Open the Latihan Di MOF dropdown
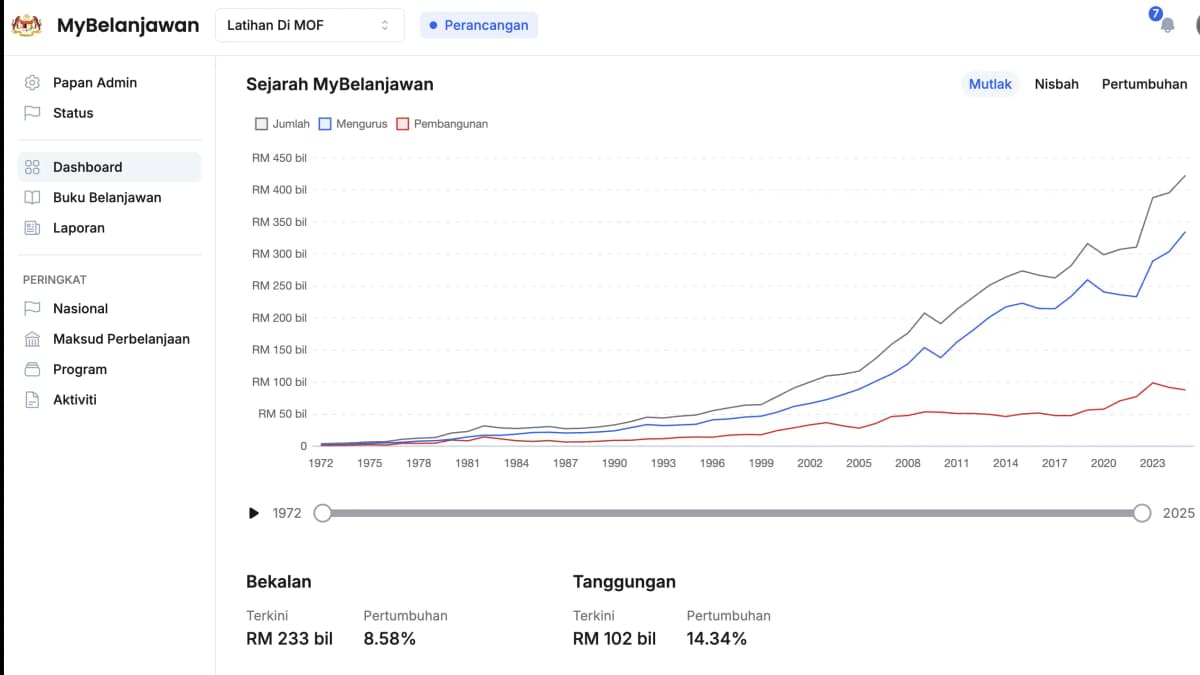1200x675 pixels. (x=310, y=25)
